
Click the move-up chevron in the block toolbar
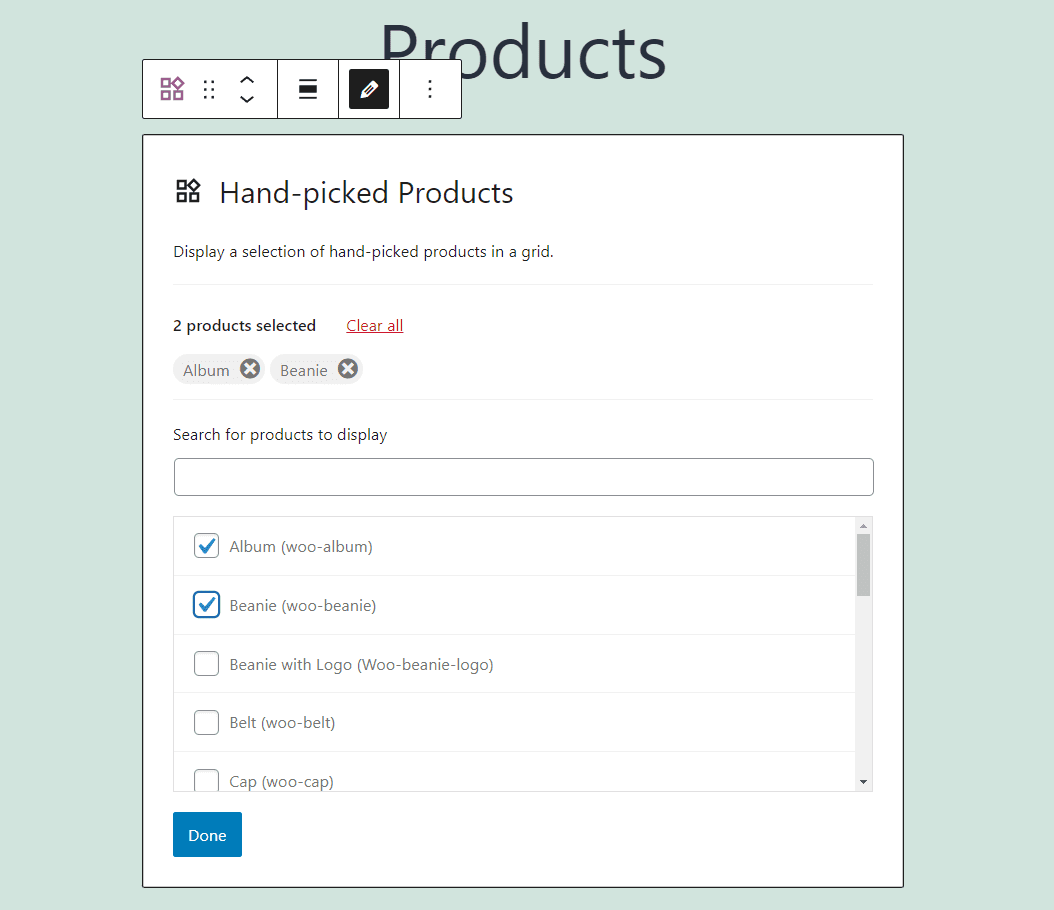[246, 80]
